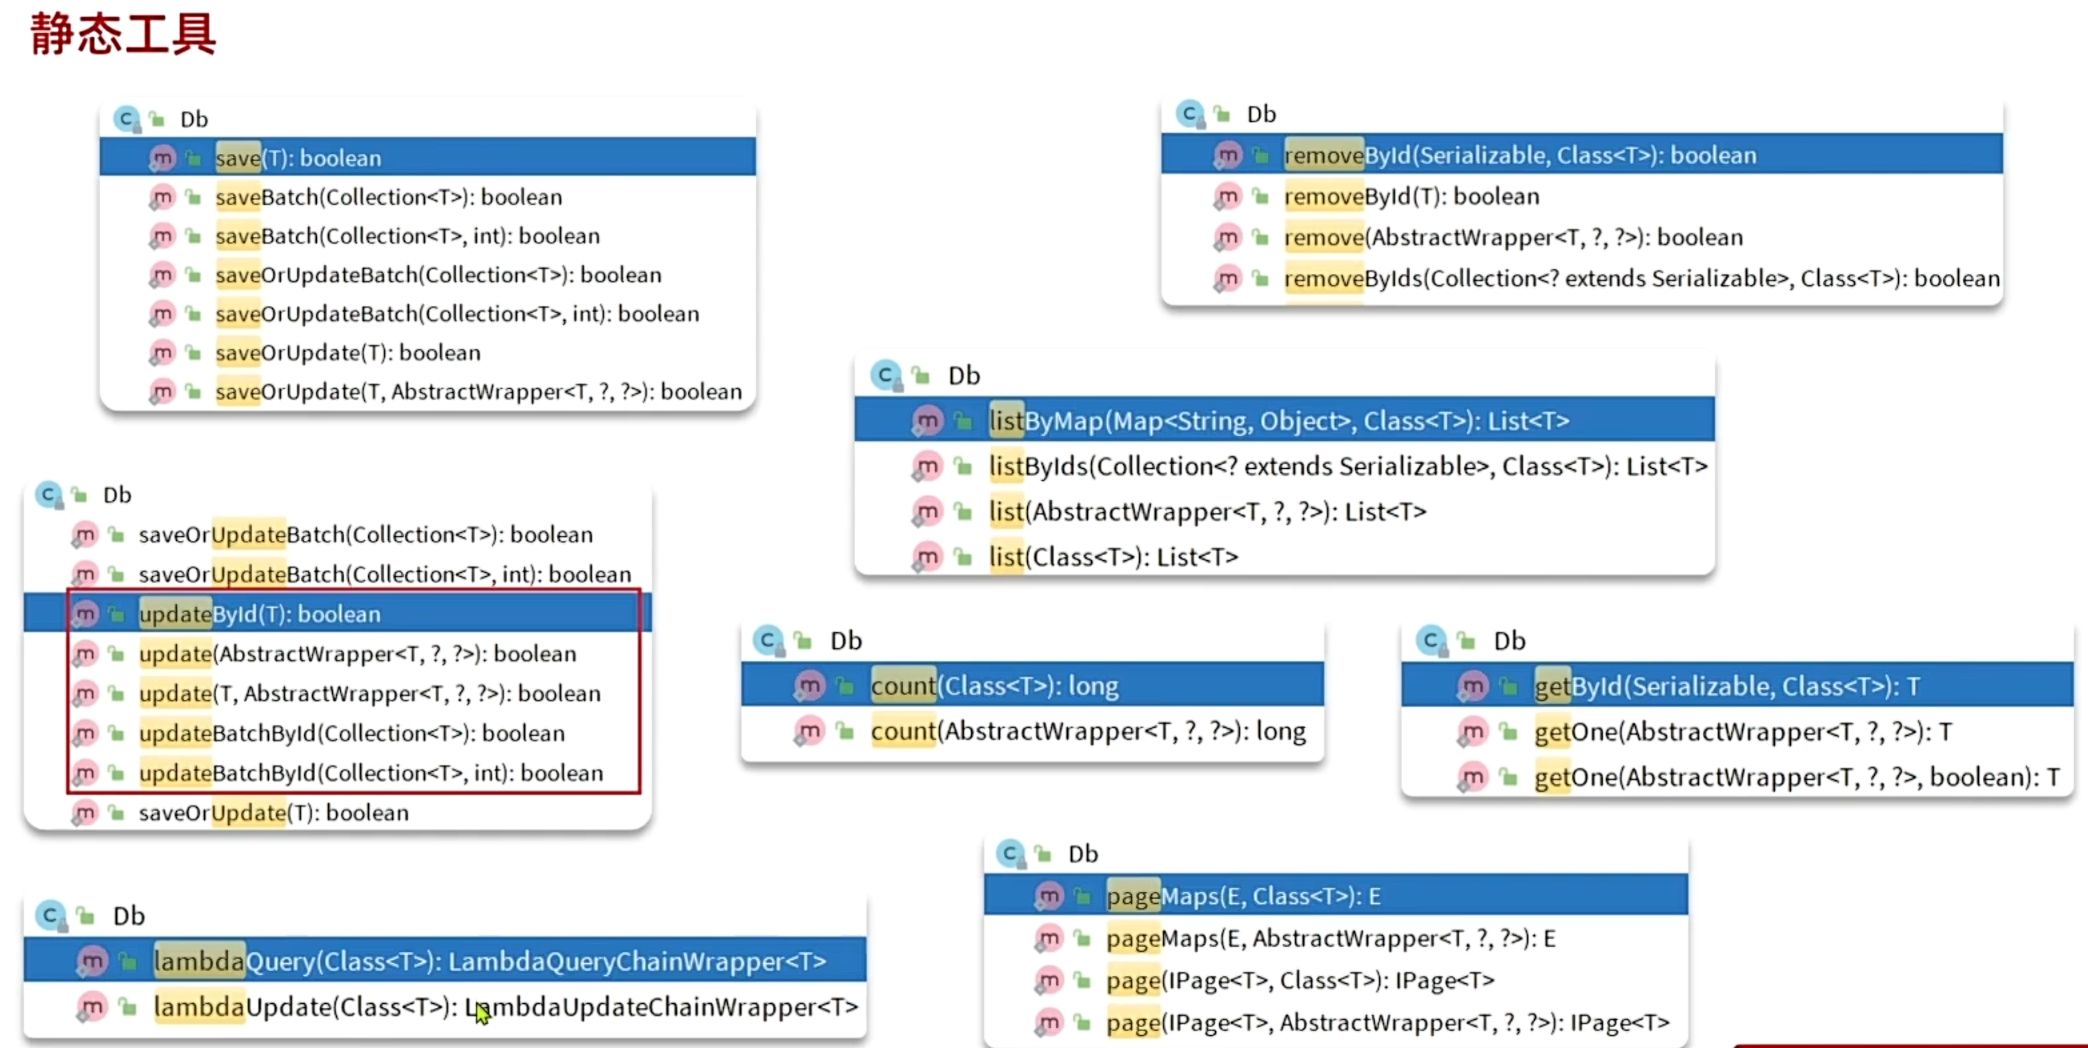This screenshot has width=2088, height=1048.
Task: Click the Db class name in remove popup
Action: pos(1261,114)
